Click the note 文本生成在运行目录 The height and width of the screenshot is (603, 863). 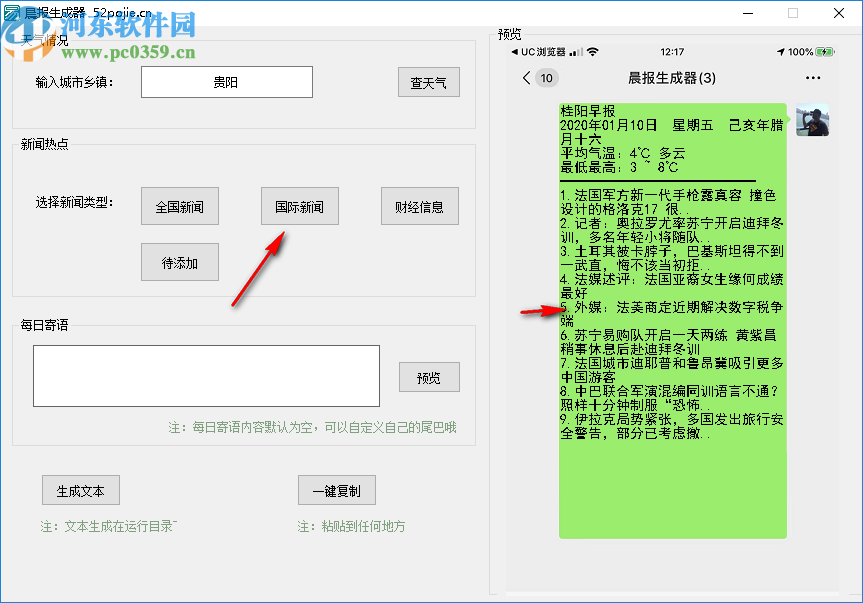108,526
